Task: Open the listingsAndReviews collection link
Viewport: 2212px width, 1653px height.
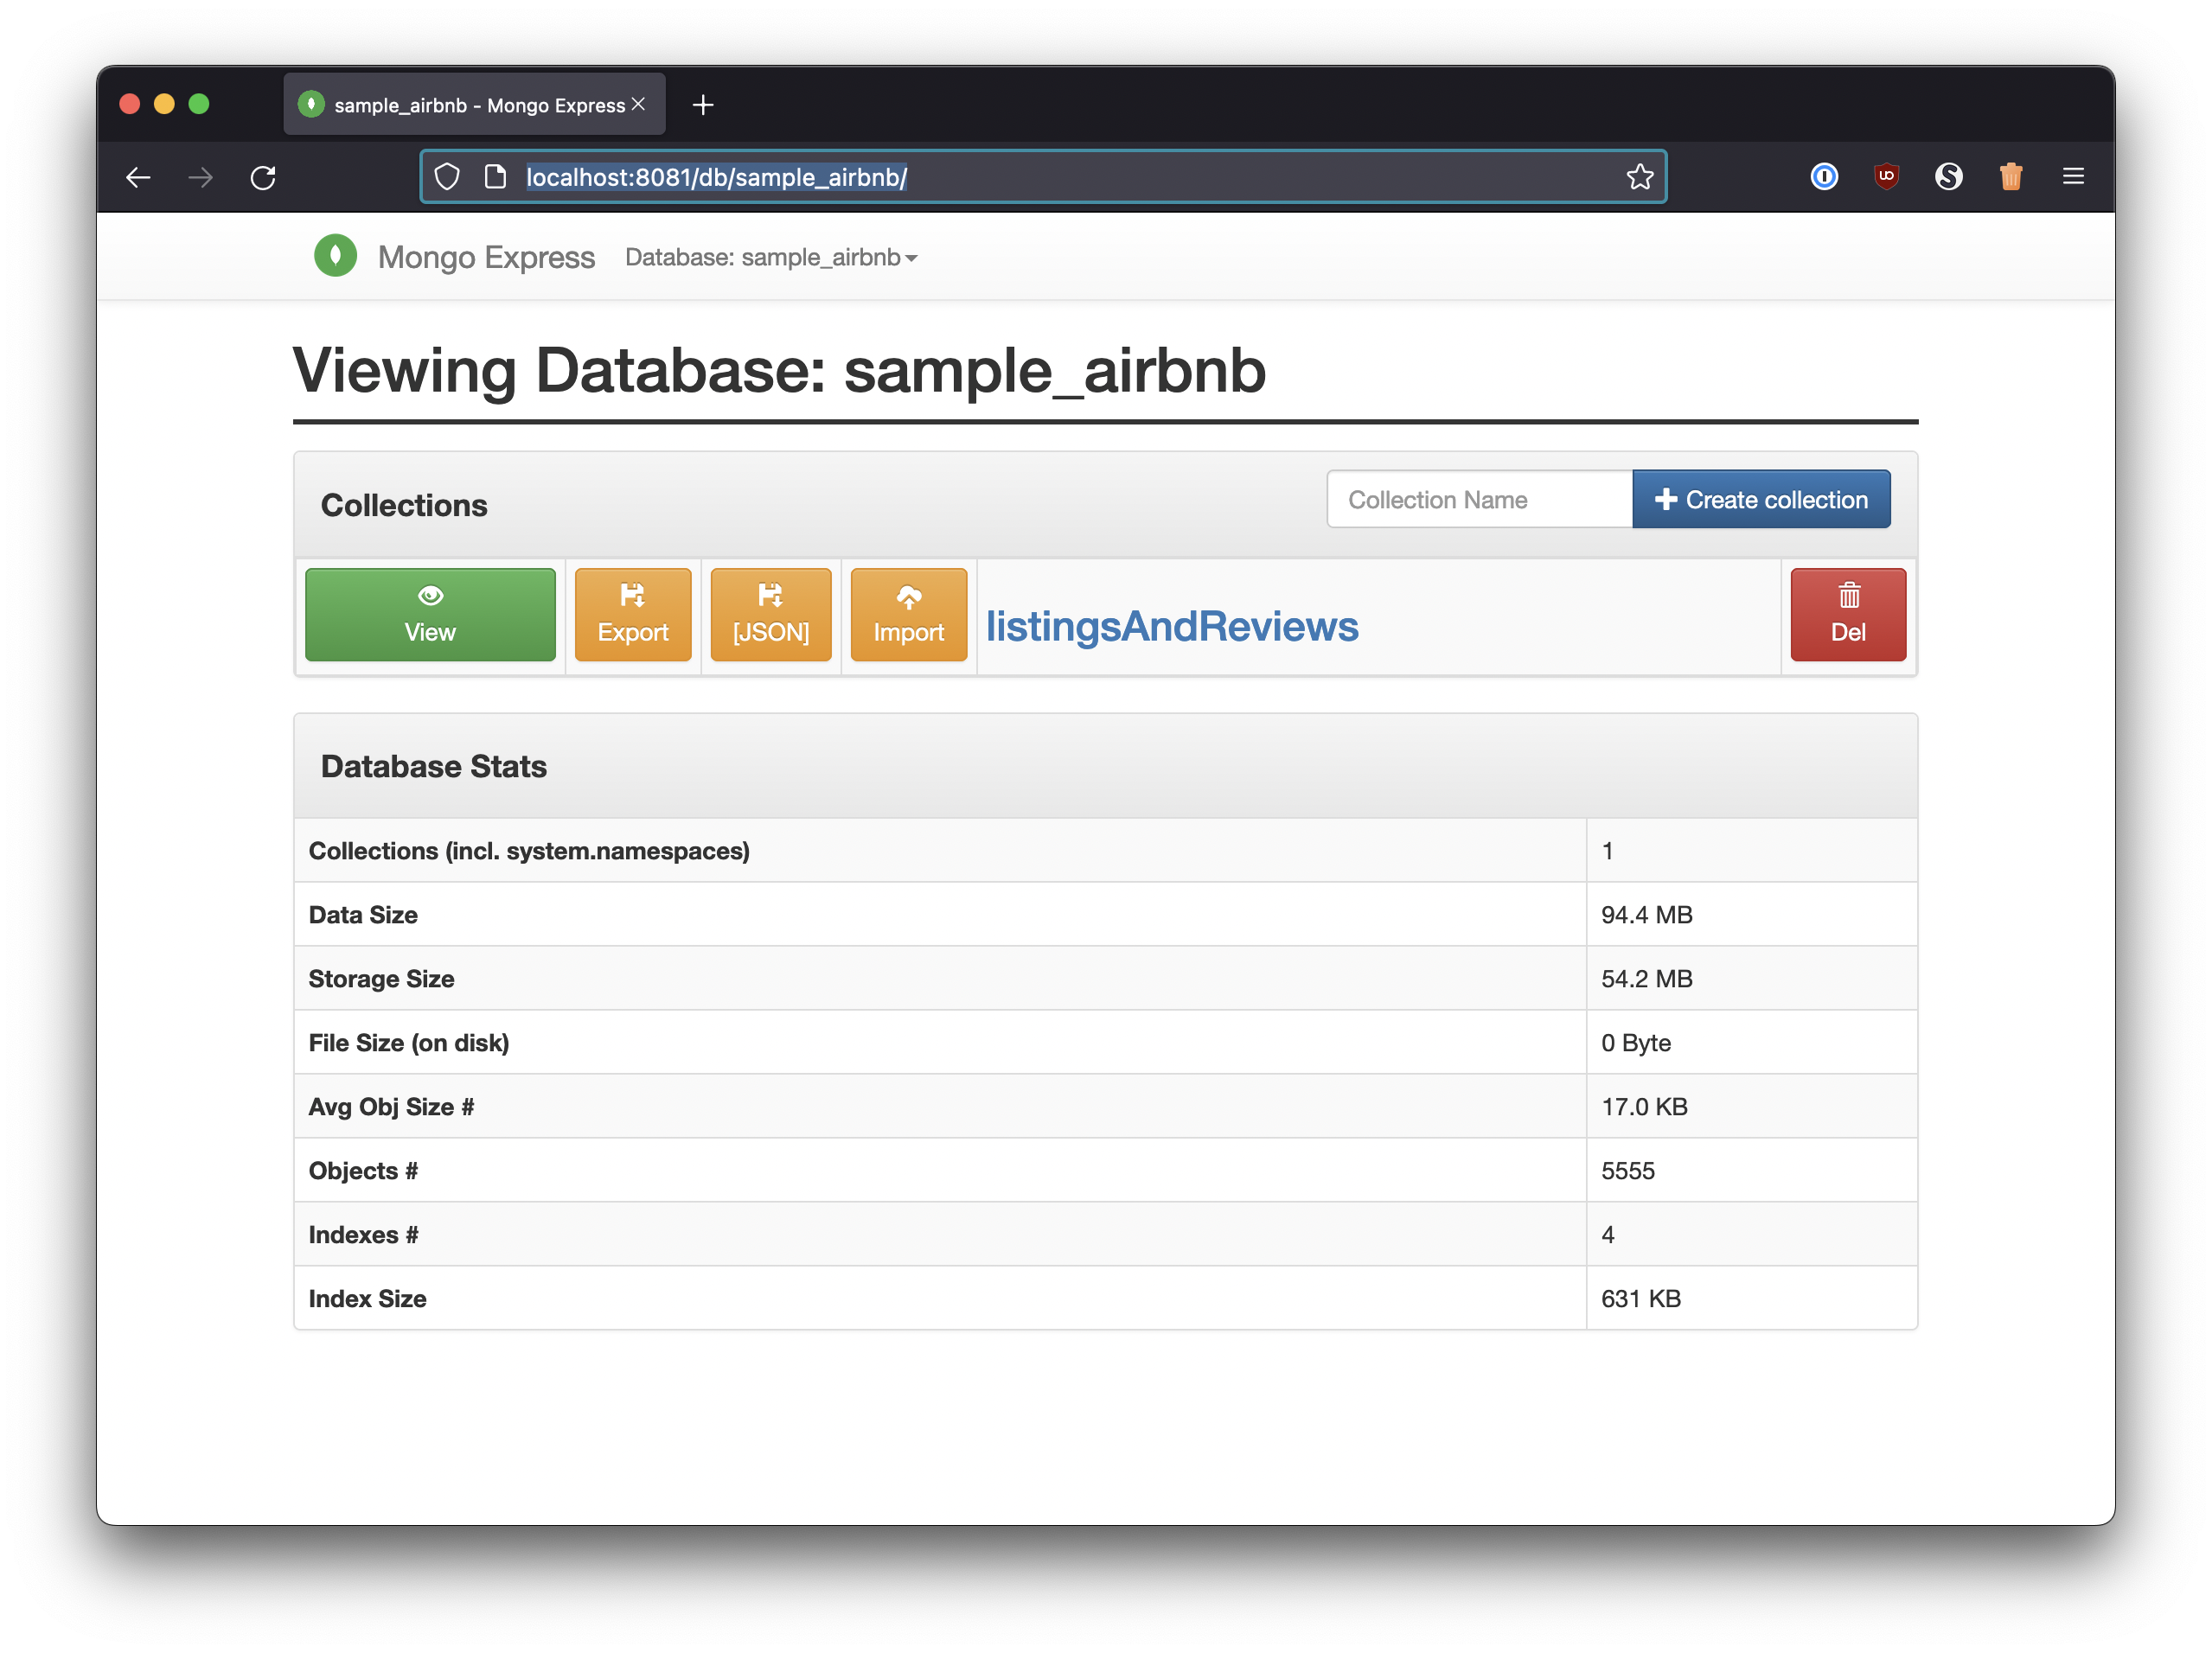Action: point(1172,627)
